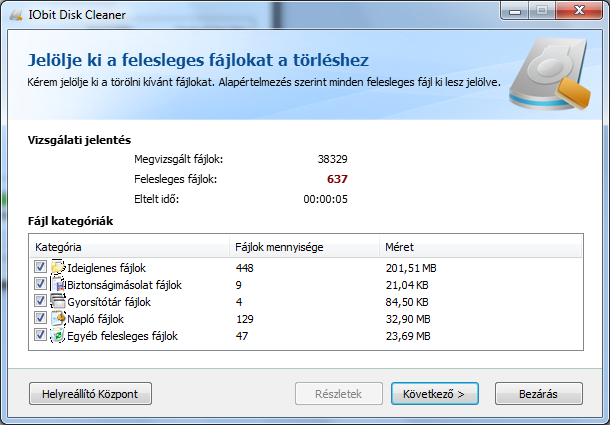Viewport: 610px width, 425px height.
Task: Click the Részletek button
Action: point(338,394)
